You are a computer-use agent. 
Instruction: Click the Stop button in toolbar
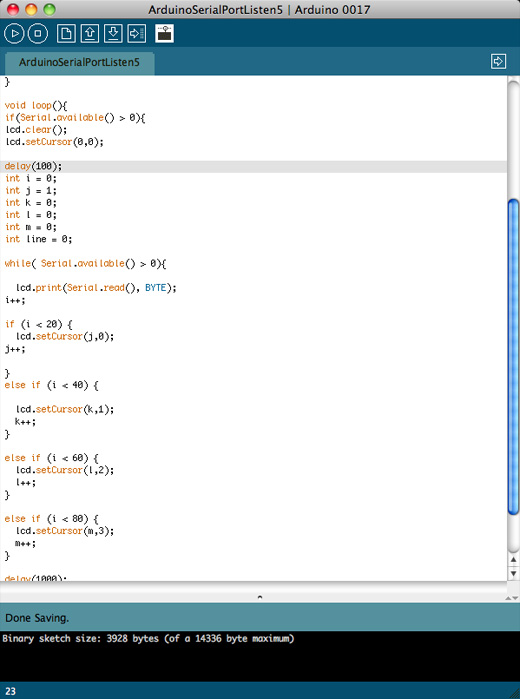38,33
